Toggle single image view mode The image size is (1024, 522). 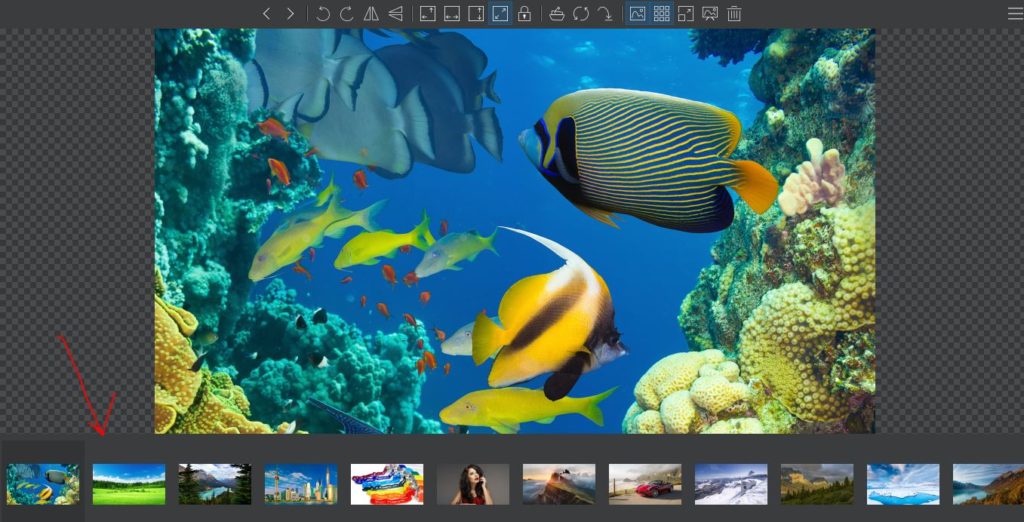(x=637, y=14)
